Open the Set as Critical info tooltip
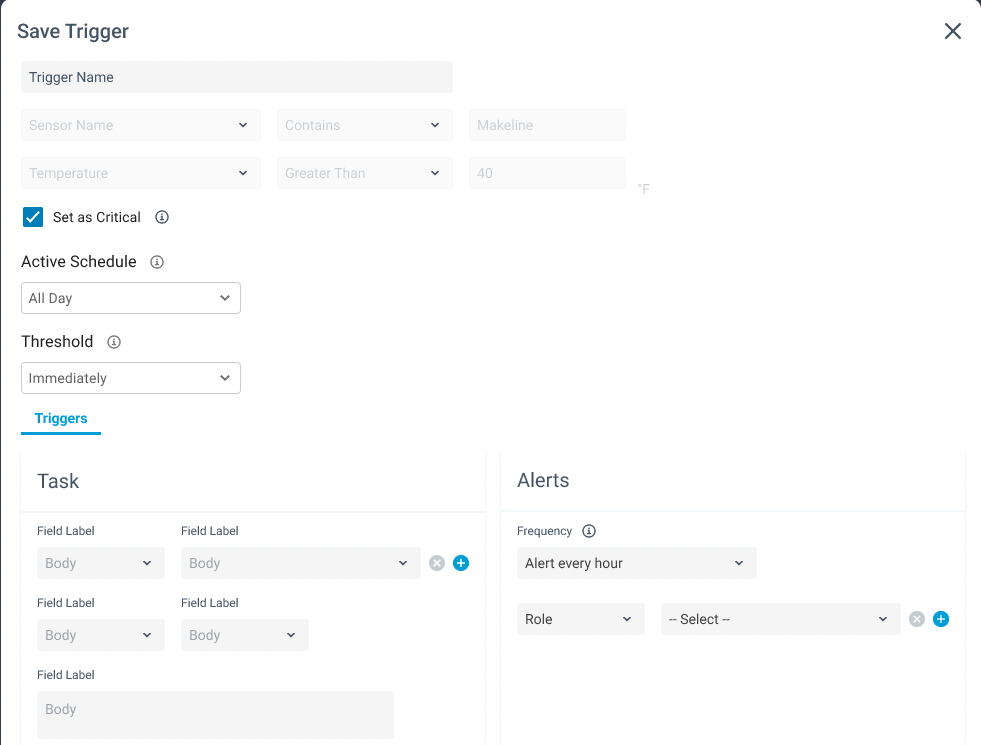 click(161, 217)
